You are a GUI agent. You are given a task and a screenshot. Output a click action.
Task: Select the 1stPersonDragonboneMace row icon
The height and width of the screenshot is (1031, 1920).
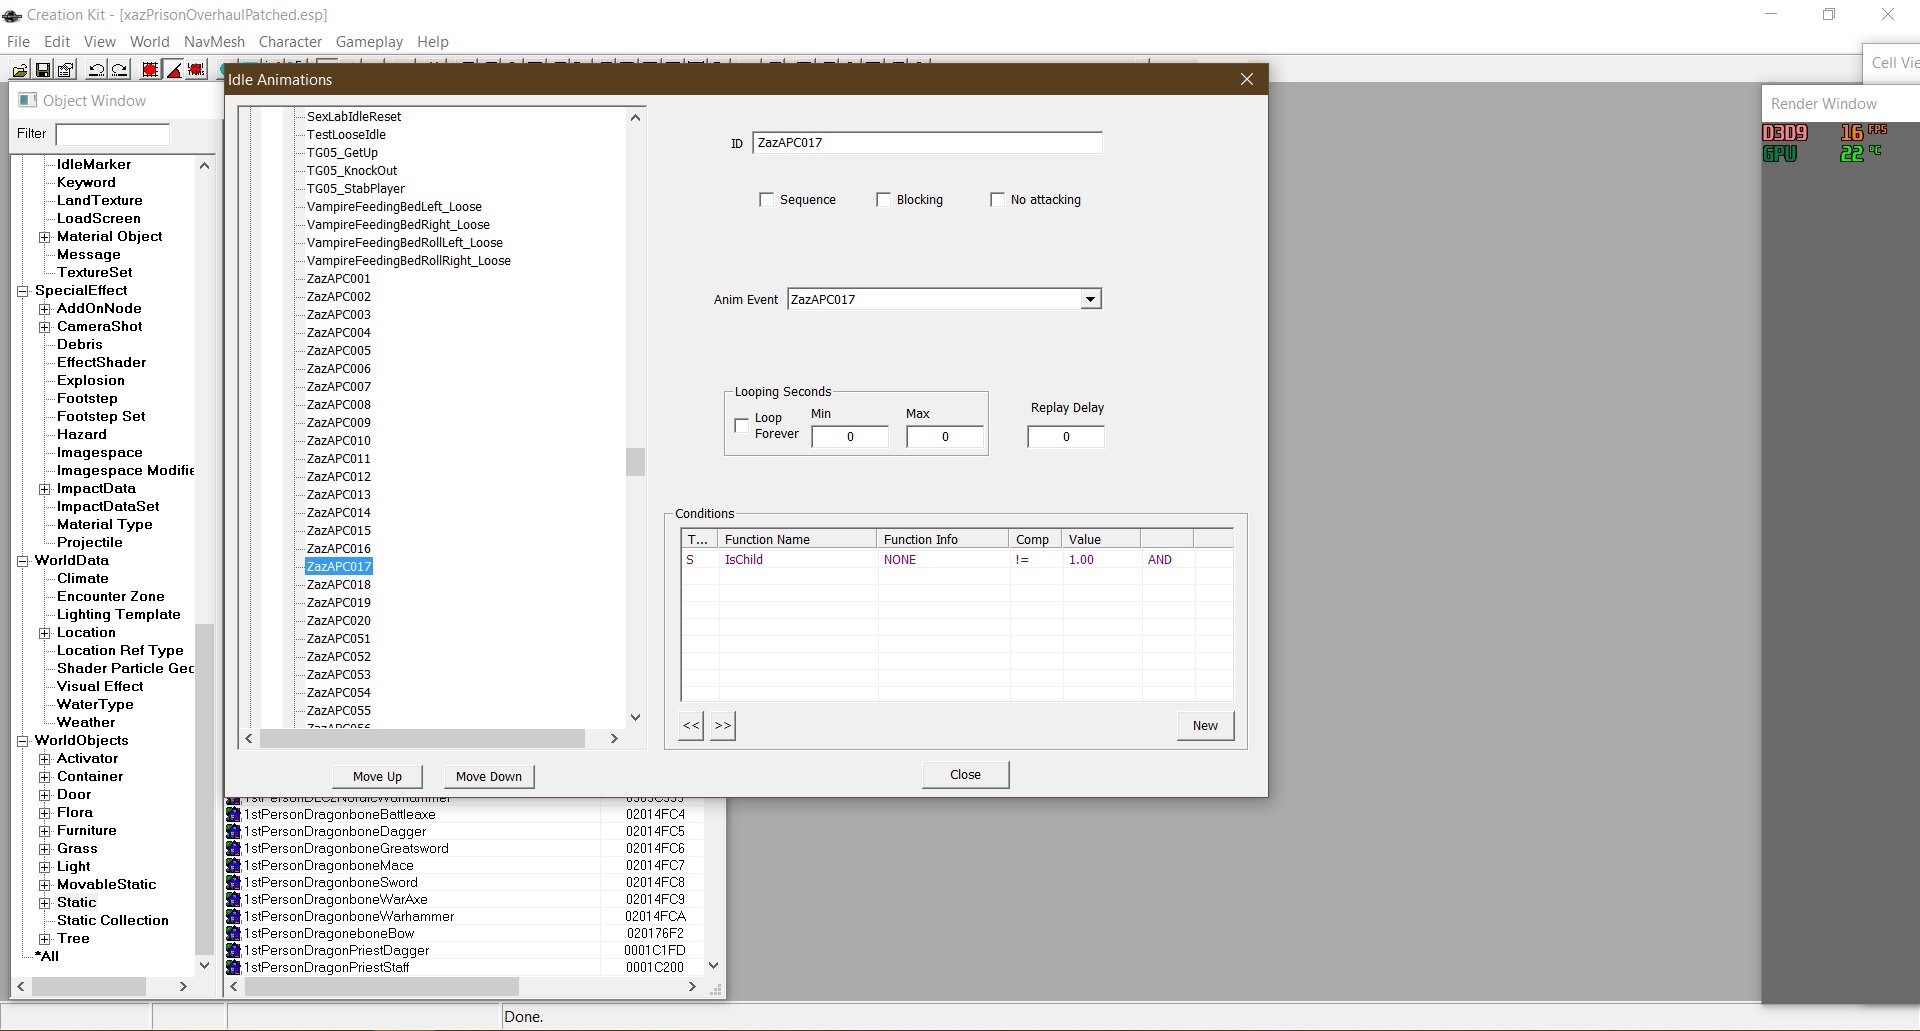233,865
